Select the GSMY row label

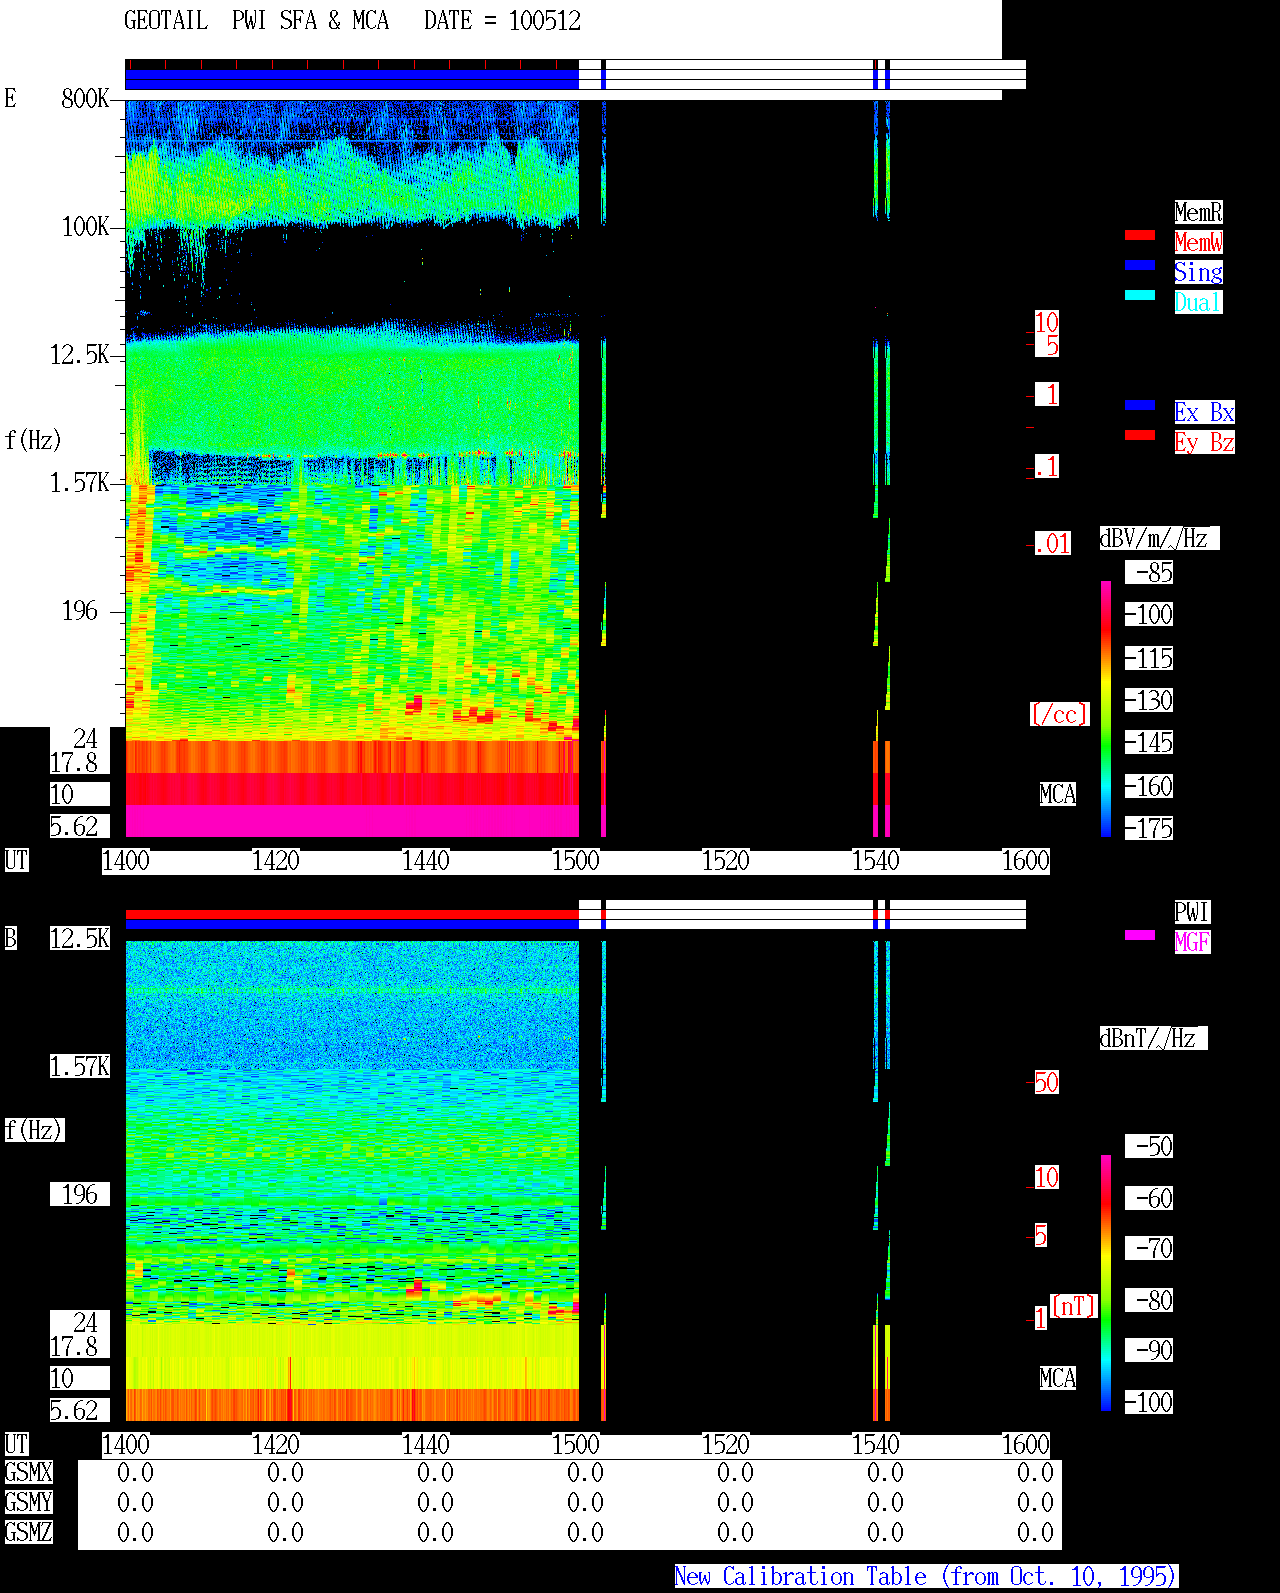[x=28, y=1502]
